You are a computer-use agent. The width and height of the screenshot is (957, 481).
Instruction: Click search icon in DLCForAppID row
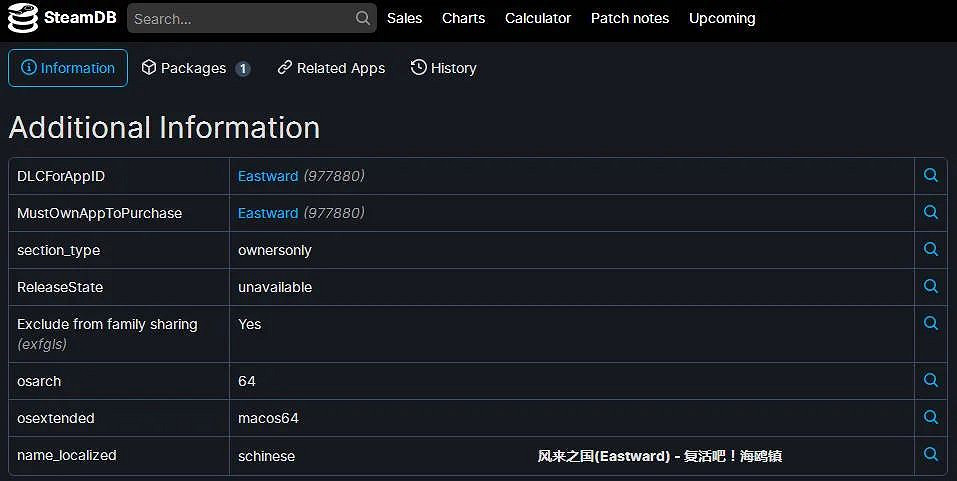coord(930,176)
